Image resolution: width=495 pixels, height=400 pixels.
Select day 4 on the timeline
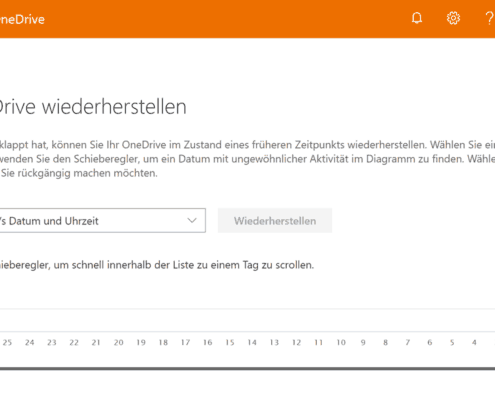474,342
